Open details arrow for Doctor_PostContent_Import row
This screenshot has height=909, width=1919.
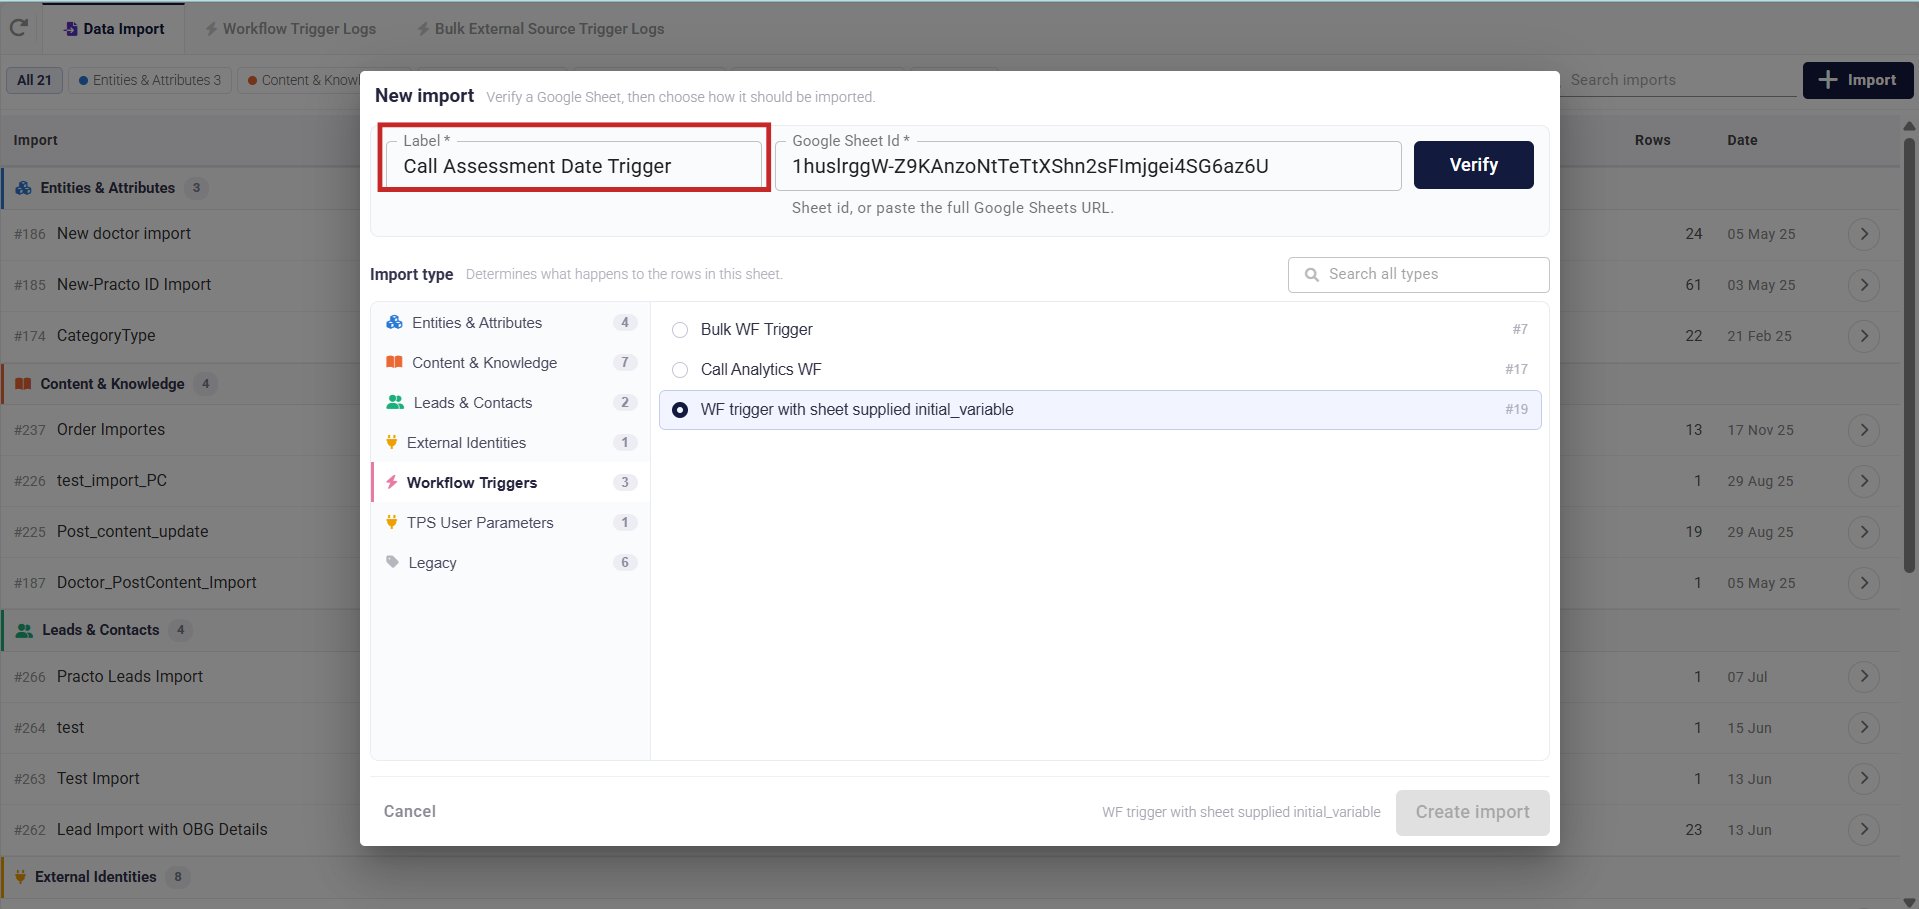coord(1863,583)
